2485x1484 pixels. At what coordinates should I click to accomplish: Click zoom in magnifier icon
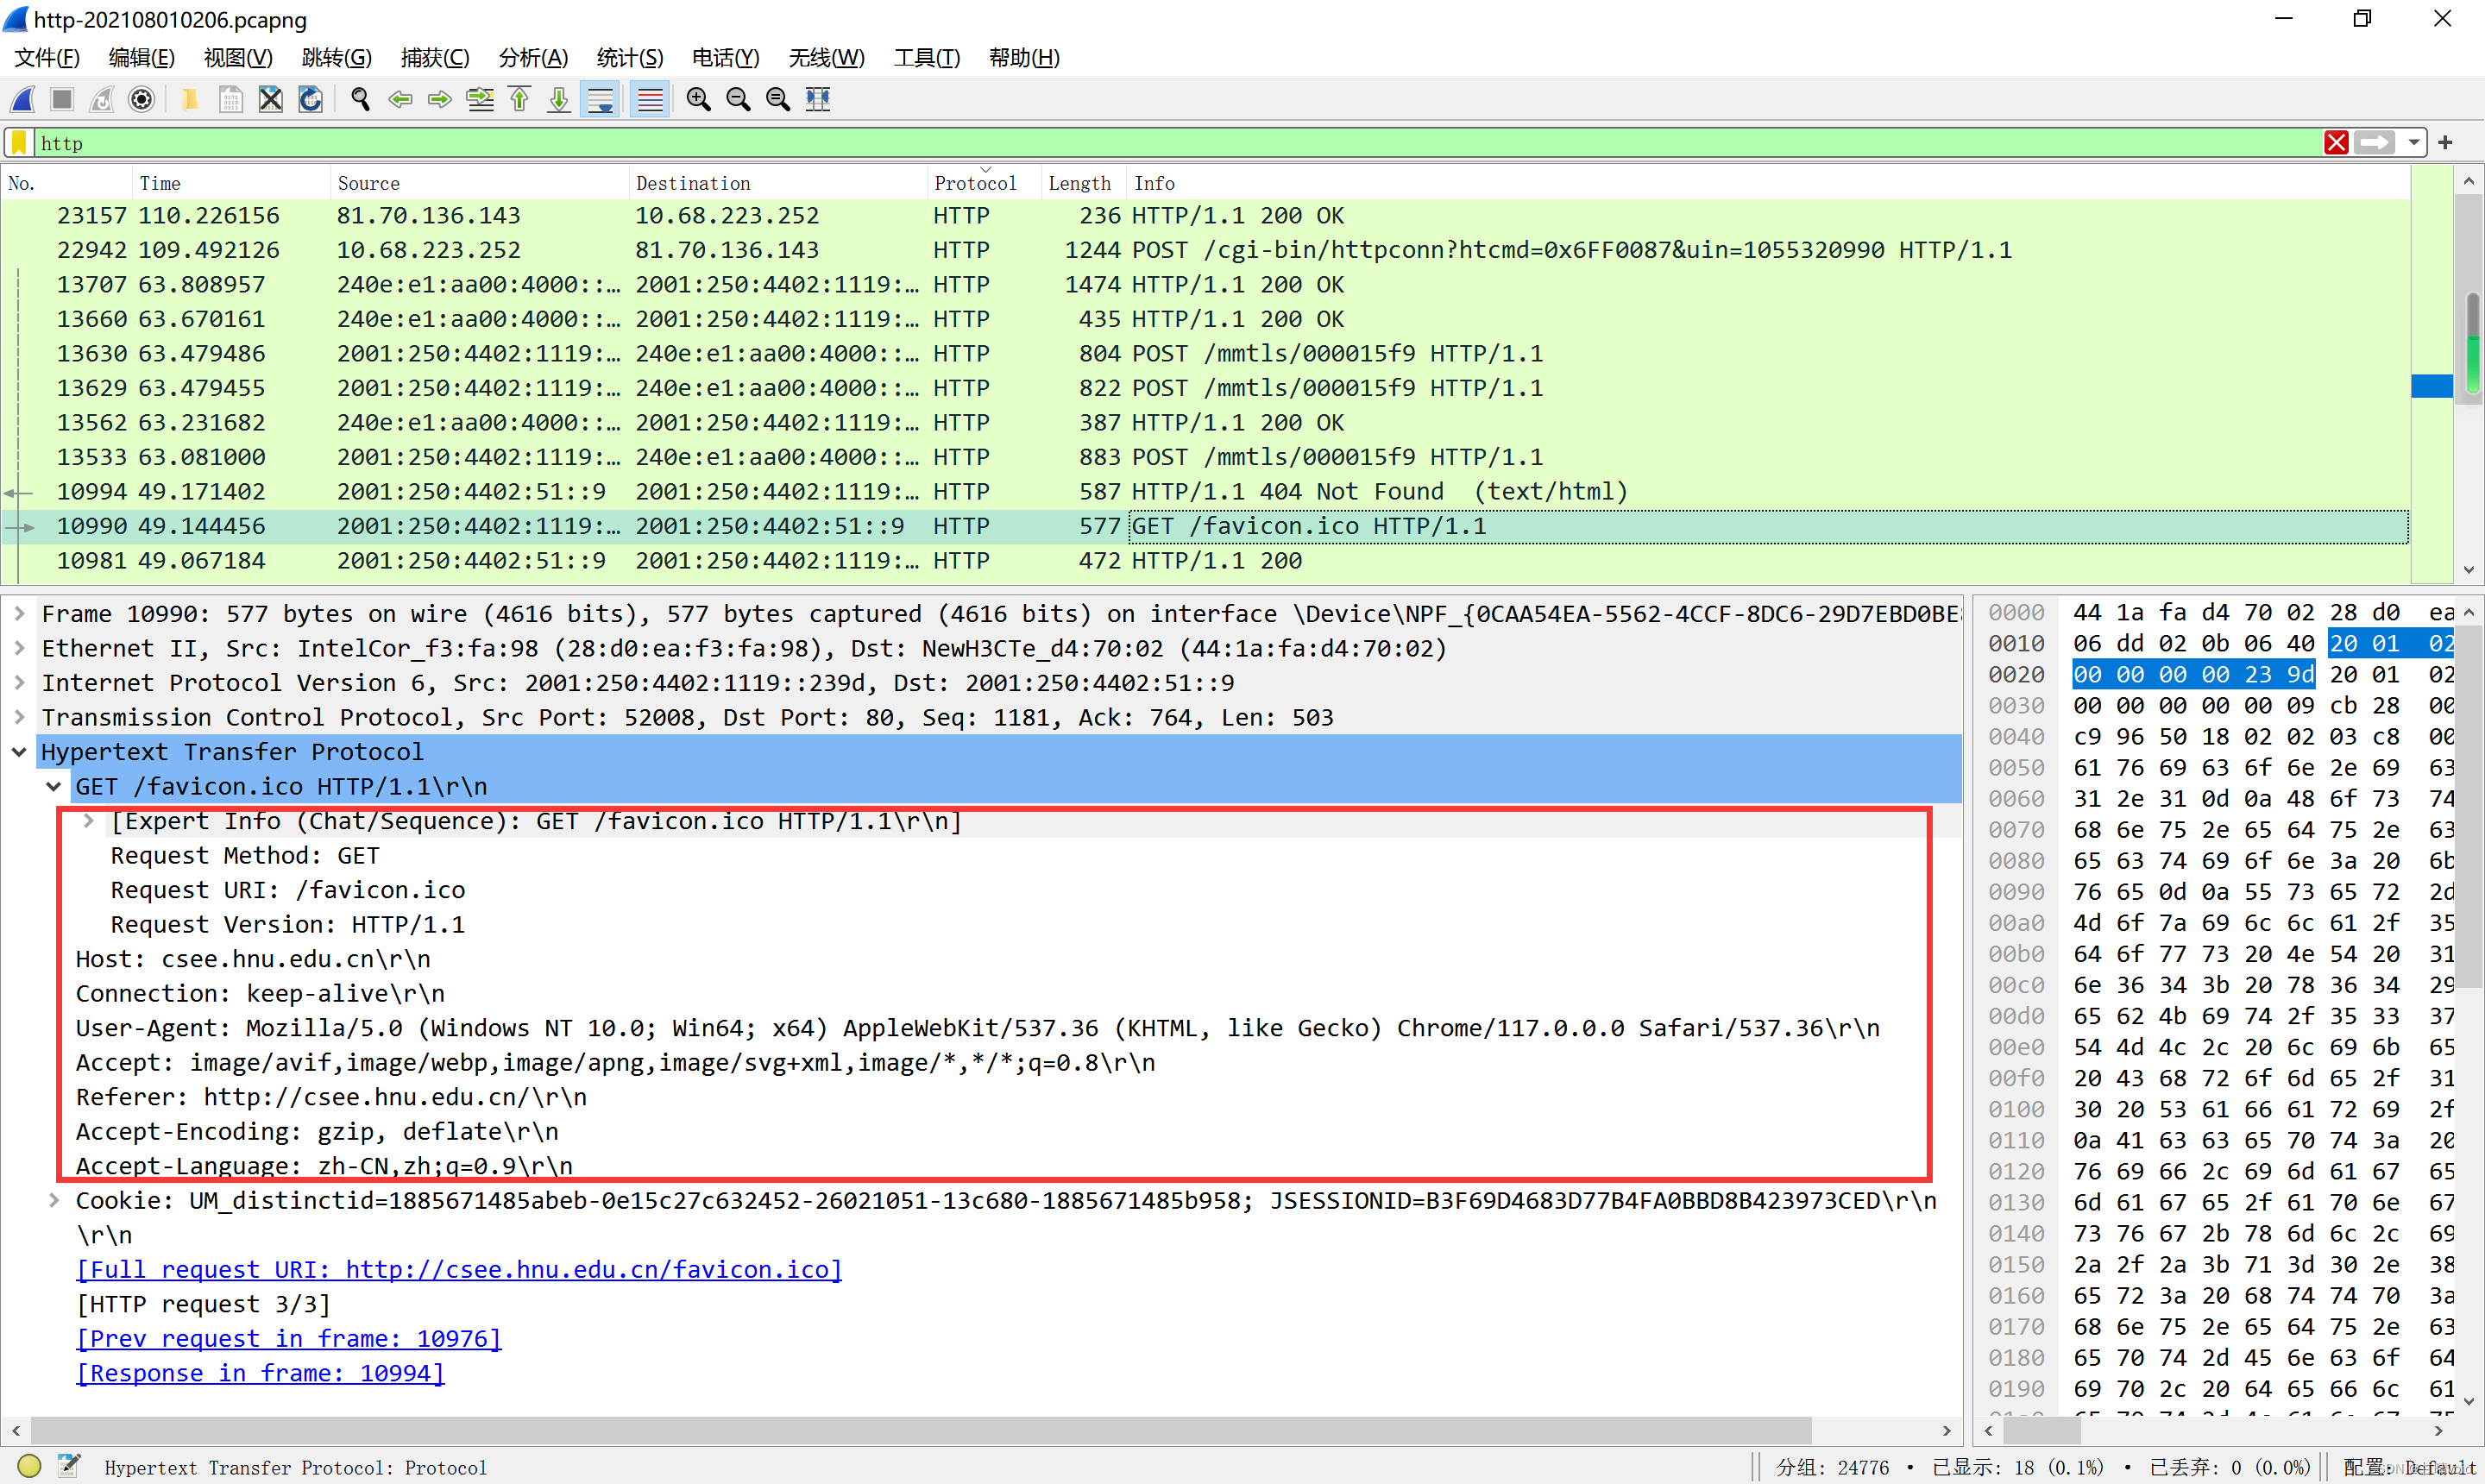[698, 99]
